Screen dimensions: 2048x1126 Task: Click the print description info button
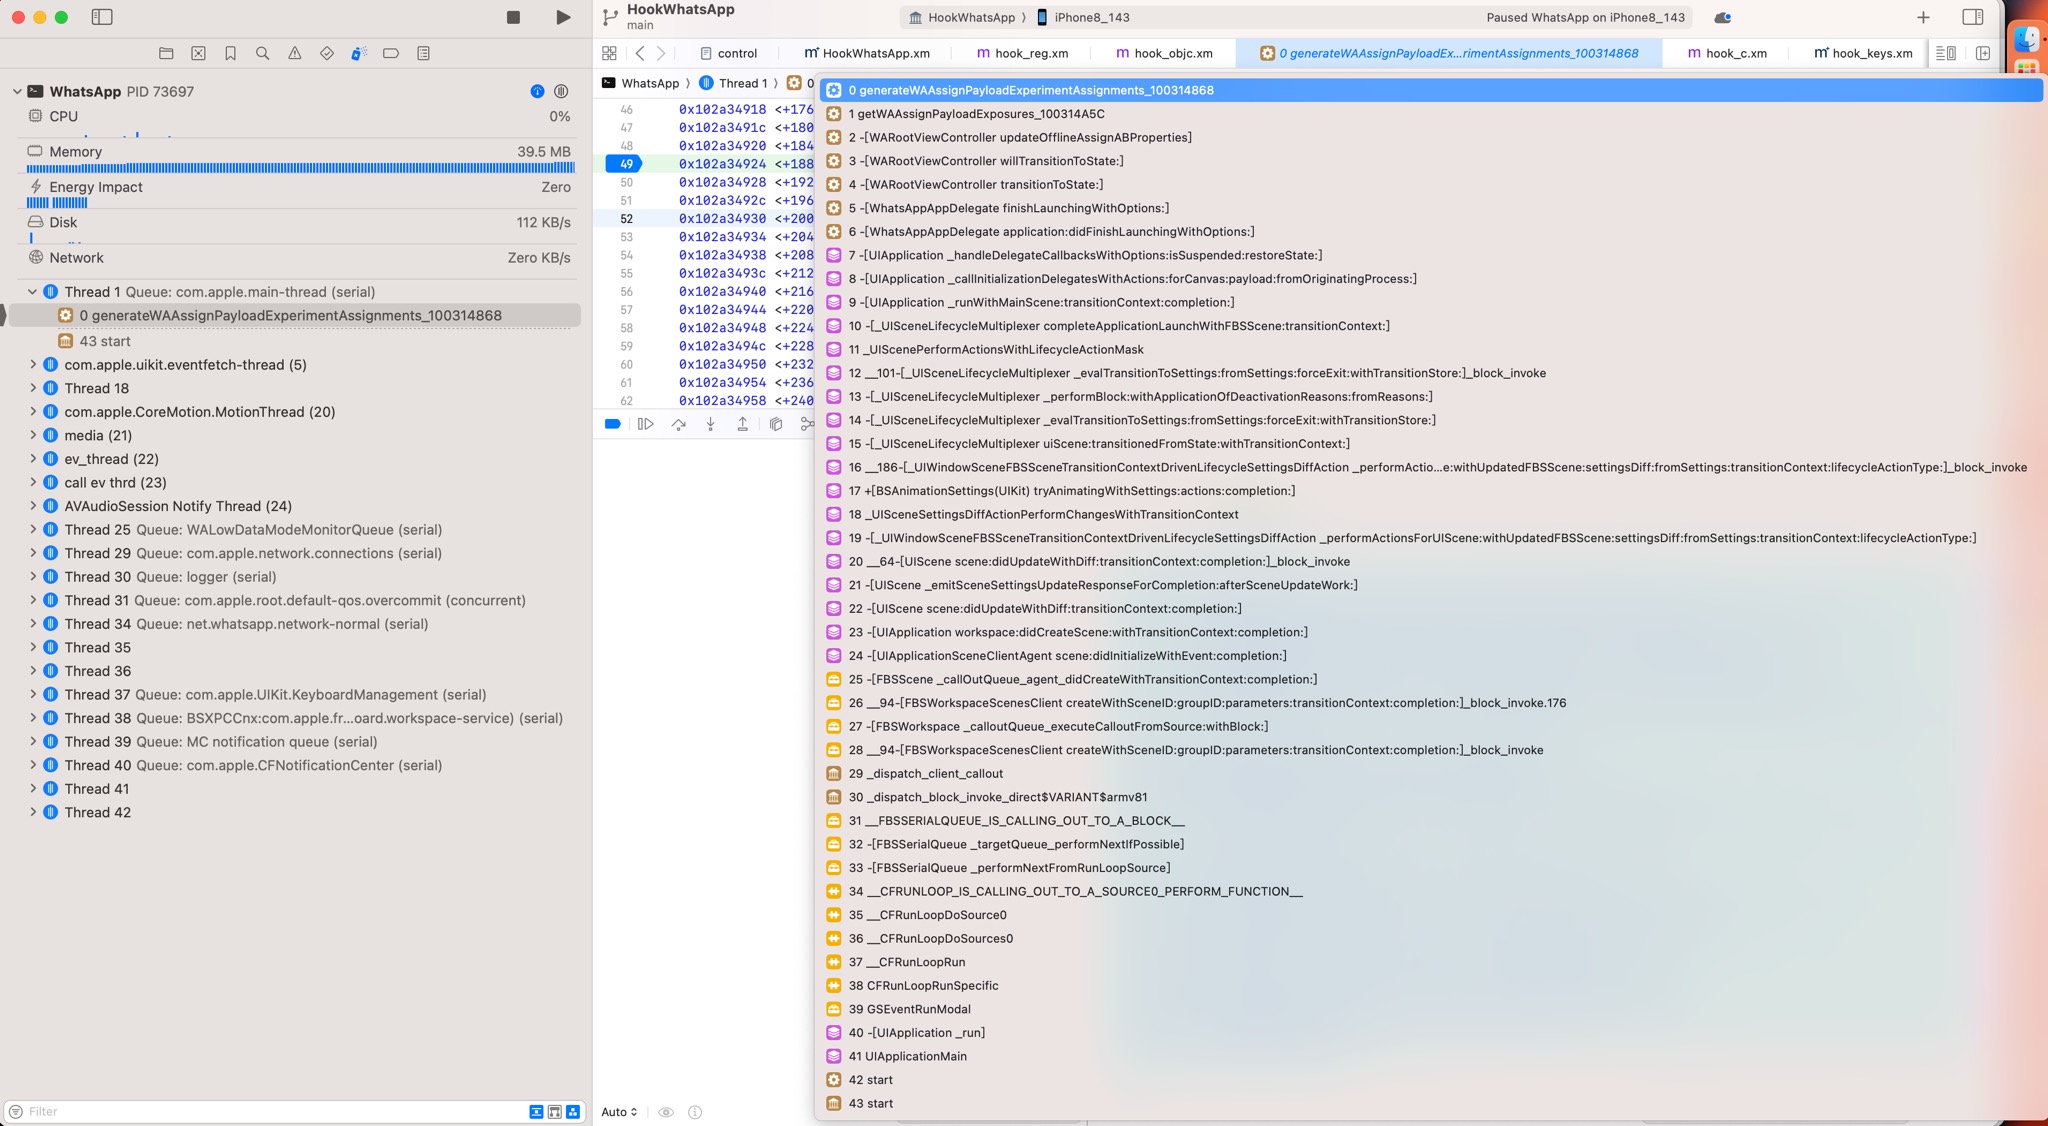pyautogui.click(x=695, y=1112)
